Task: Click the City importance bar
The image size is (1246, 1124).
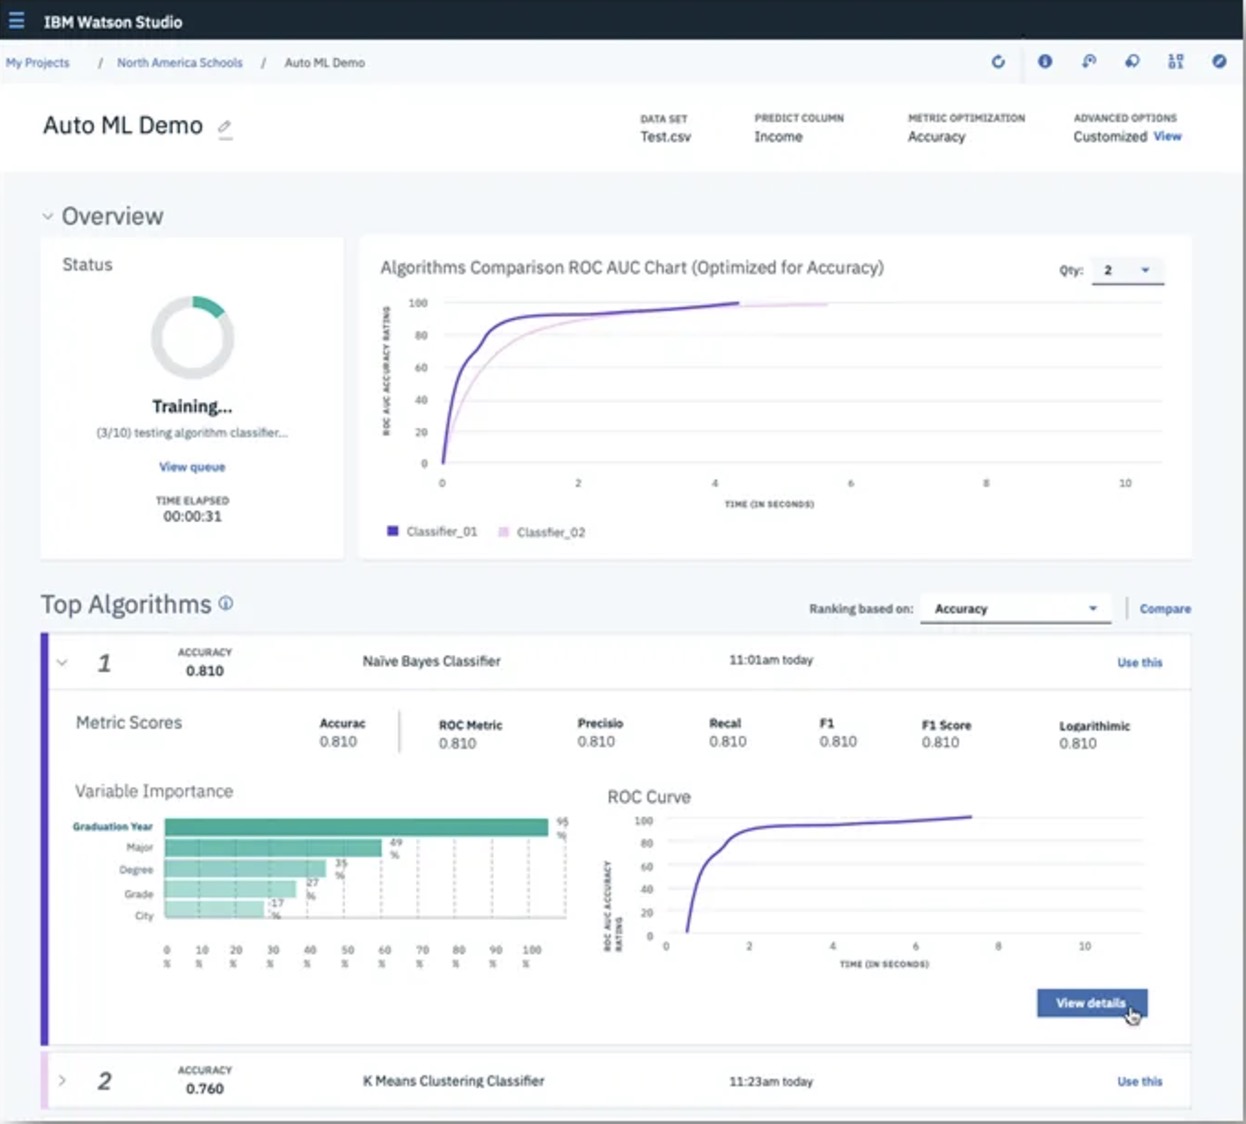Action: click(214, 908)
